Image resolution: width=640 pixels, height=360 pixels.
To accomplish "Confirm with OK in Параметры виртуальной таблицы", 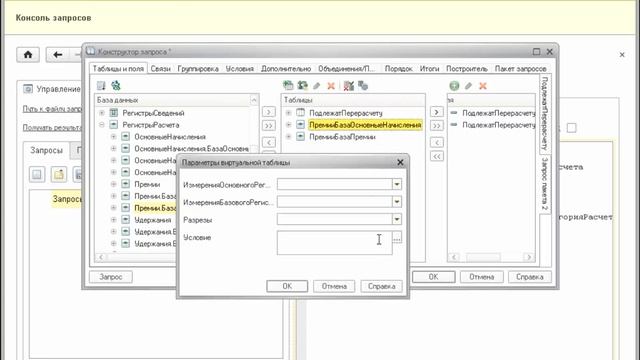I will pyautogui.click(x=287, y=286).
